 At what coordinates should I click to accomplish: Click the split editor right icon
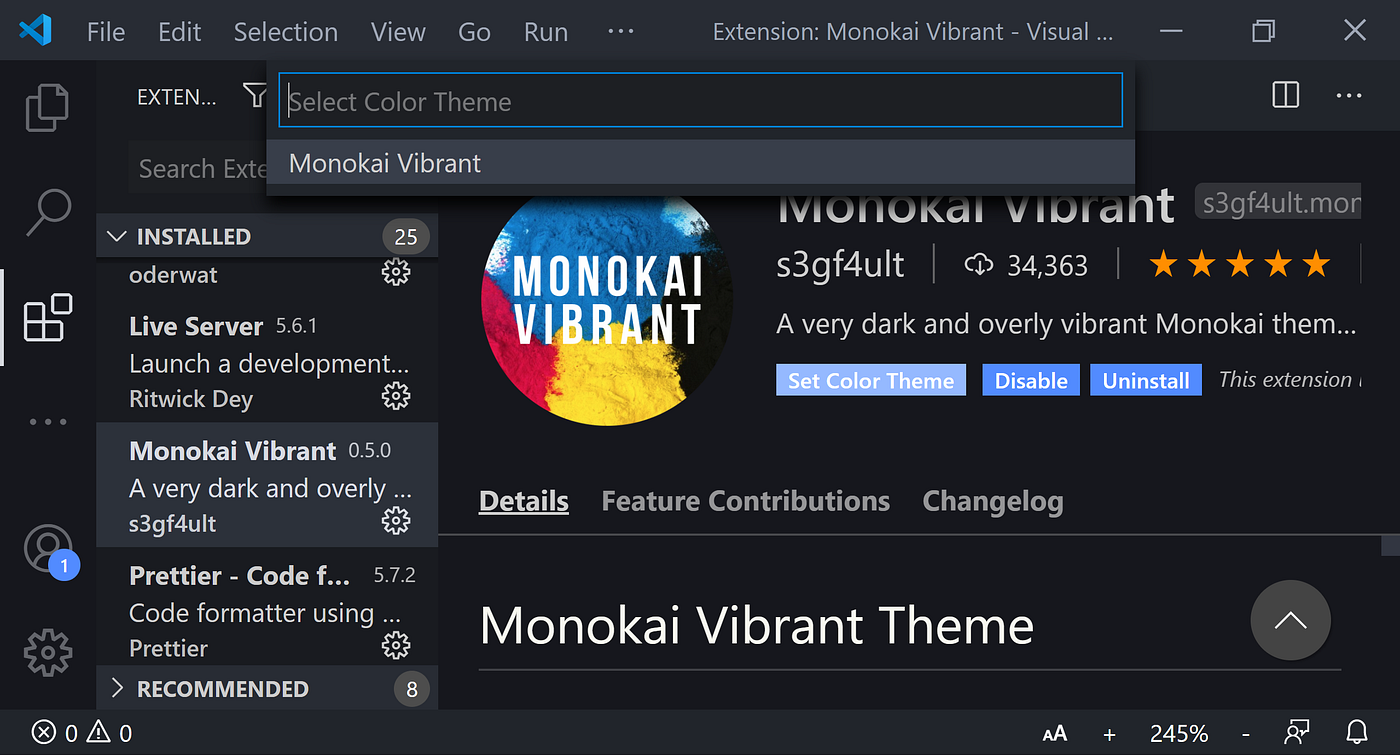point(1285,95)
